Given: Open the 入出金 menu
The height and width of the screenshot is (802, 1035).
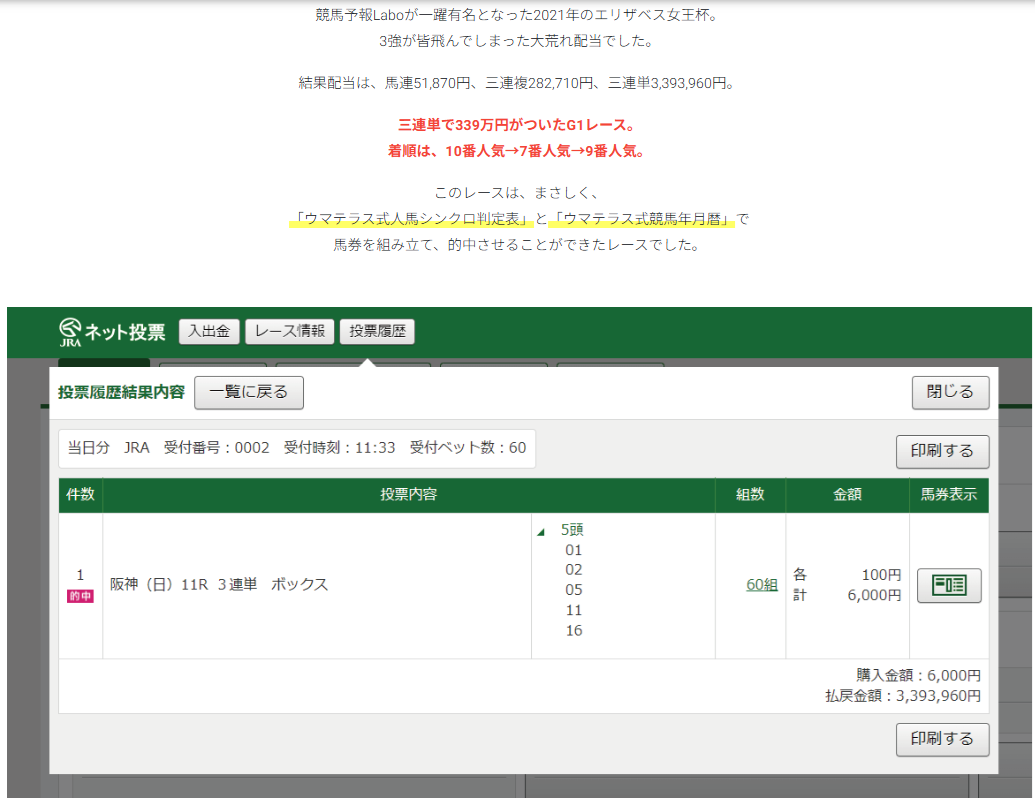Looking at the screenshot, I should (209, 331).
